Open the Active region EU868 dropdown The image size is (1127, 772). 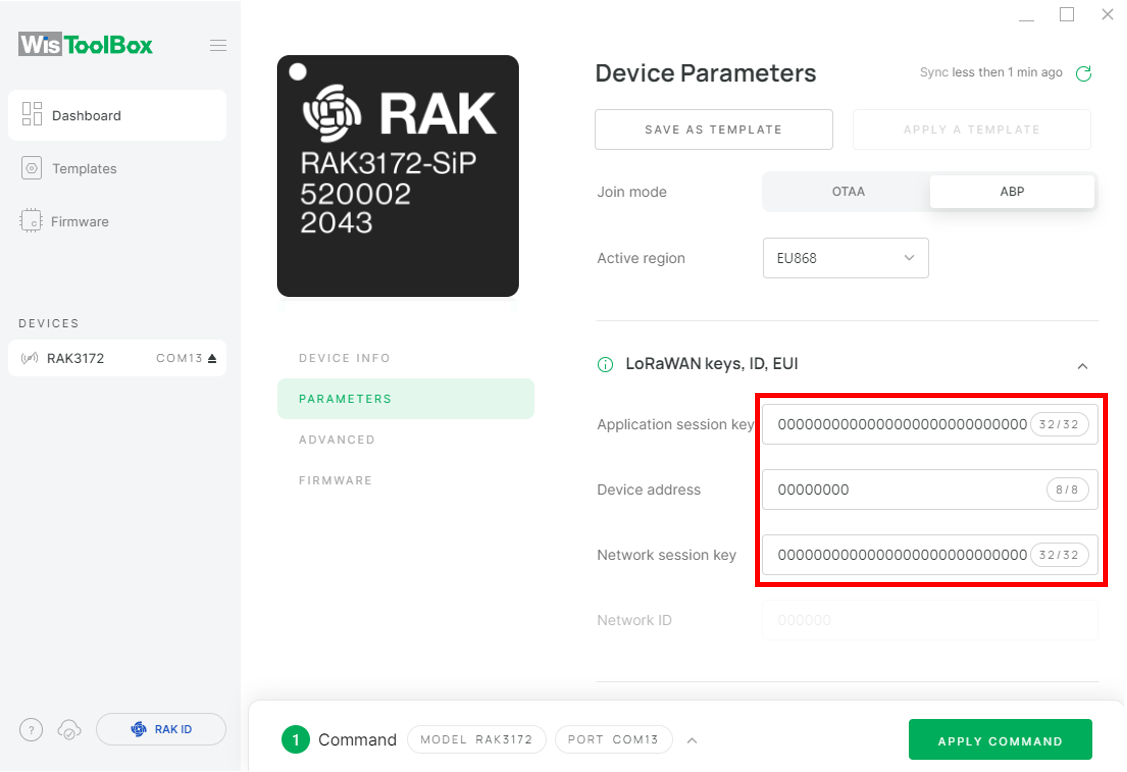click(846, 258)
